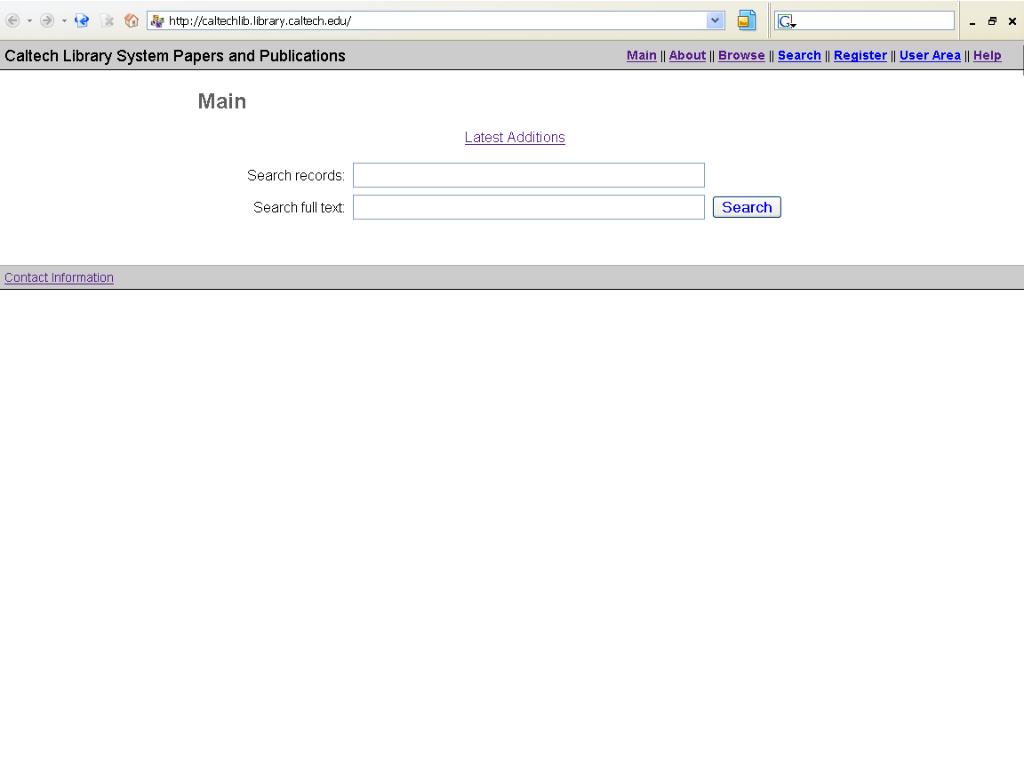The height and width of the screenshot is (768, 1024).
Task: Open the Google search engine selector icon
Action: pos(786,21)
